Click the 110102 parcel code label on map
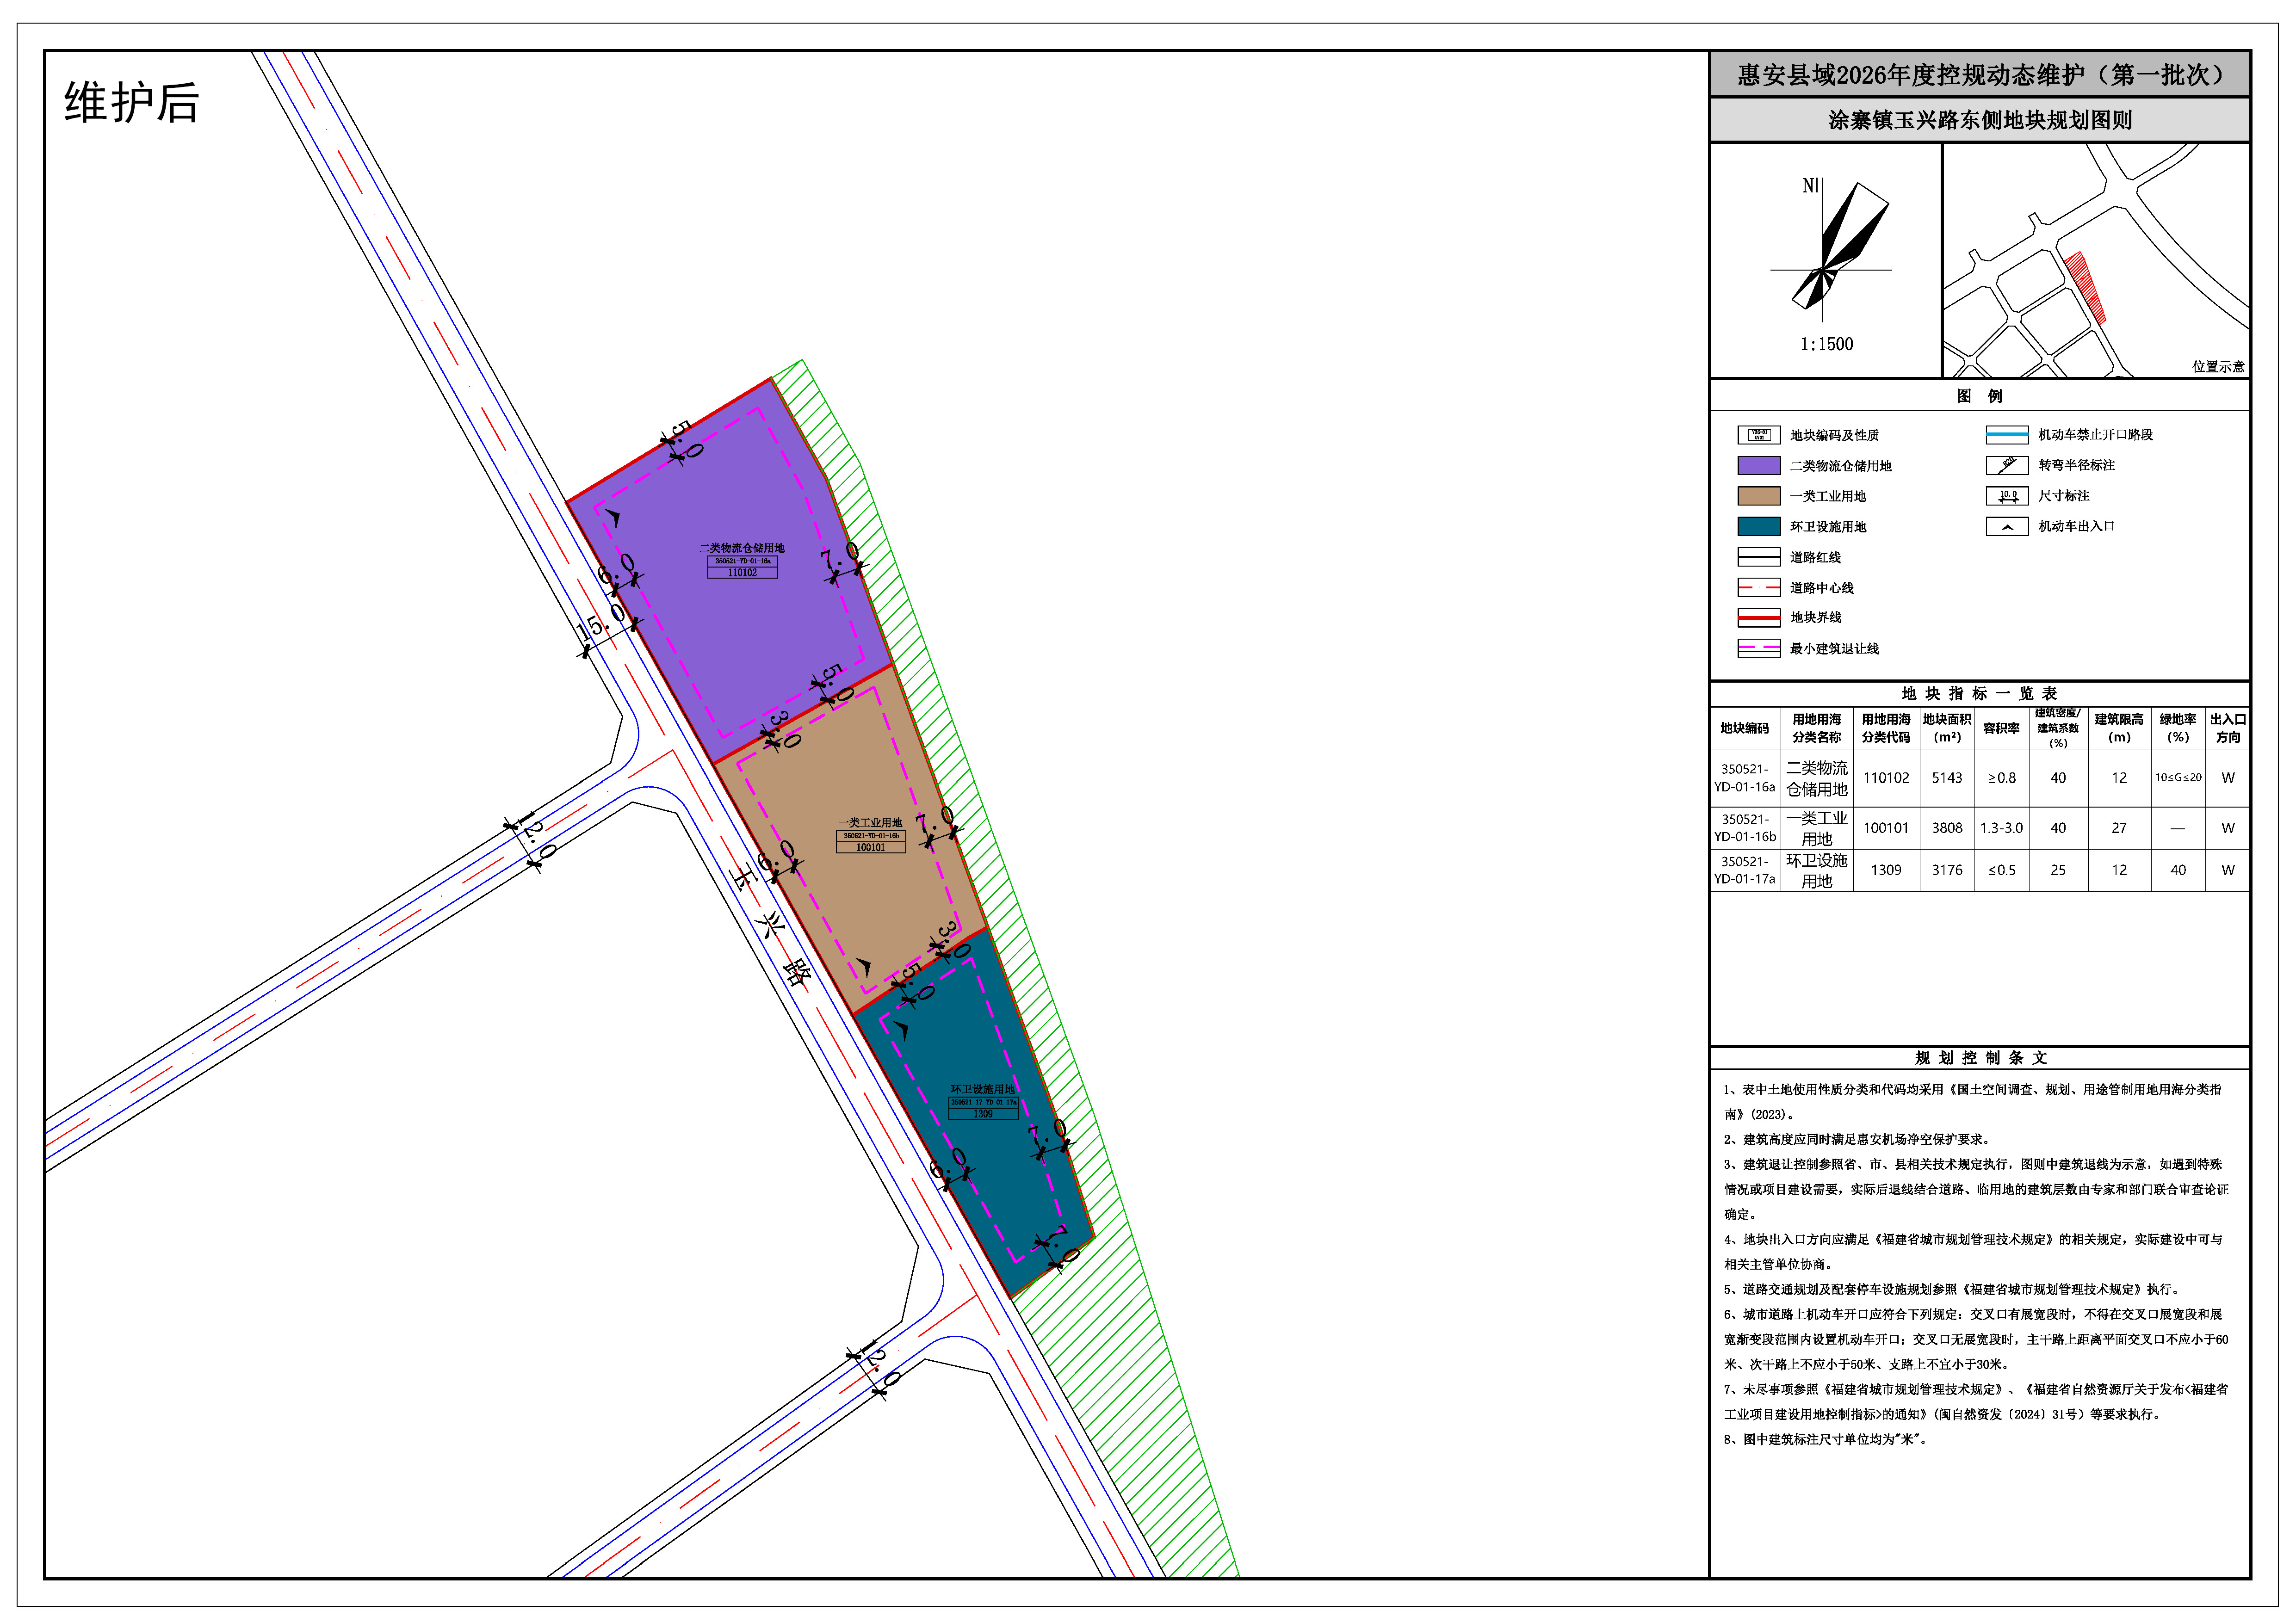Image resolution: width=2296 pixels, height=1623 pixels. pos(742,573)
